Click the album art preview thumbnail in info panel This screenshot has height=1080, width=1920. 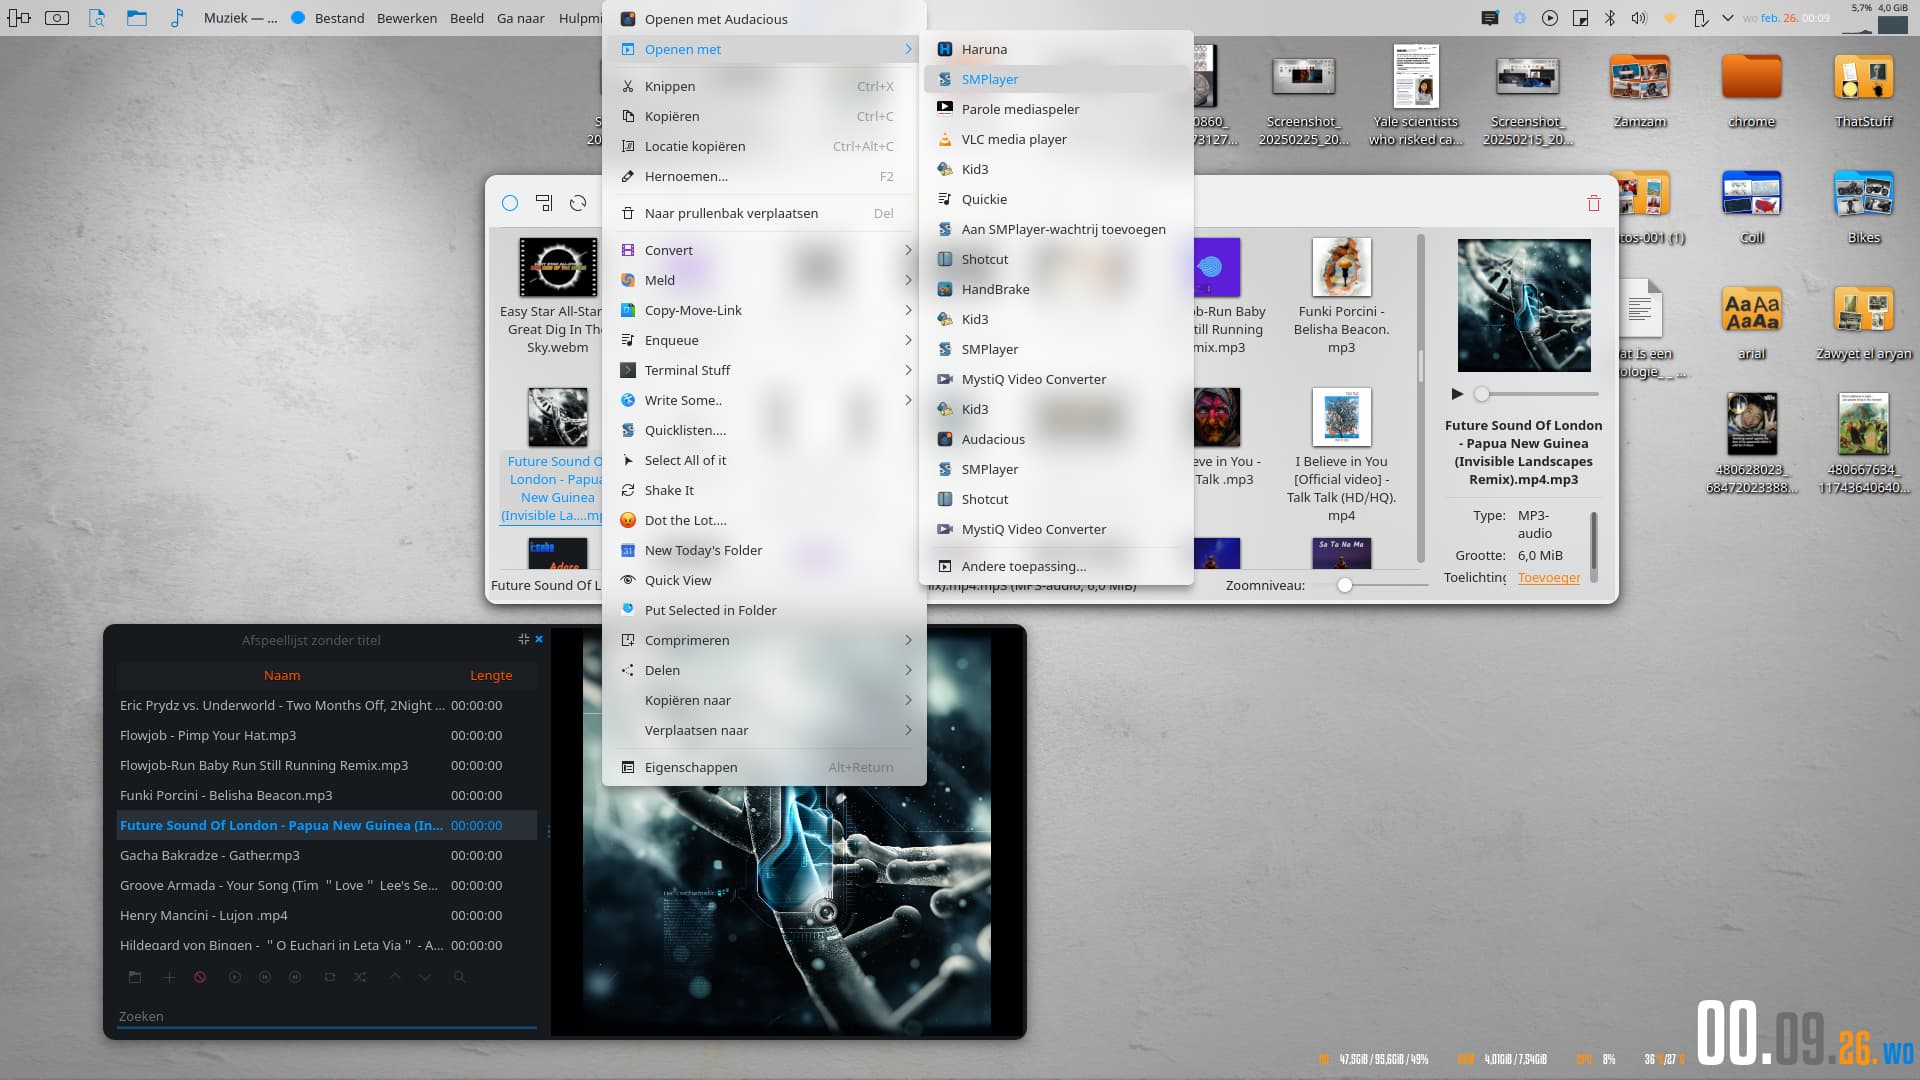[x=1524, y=305]
